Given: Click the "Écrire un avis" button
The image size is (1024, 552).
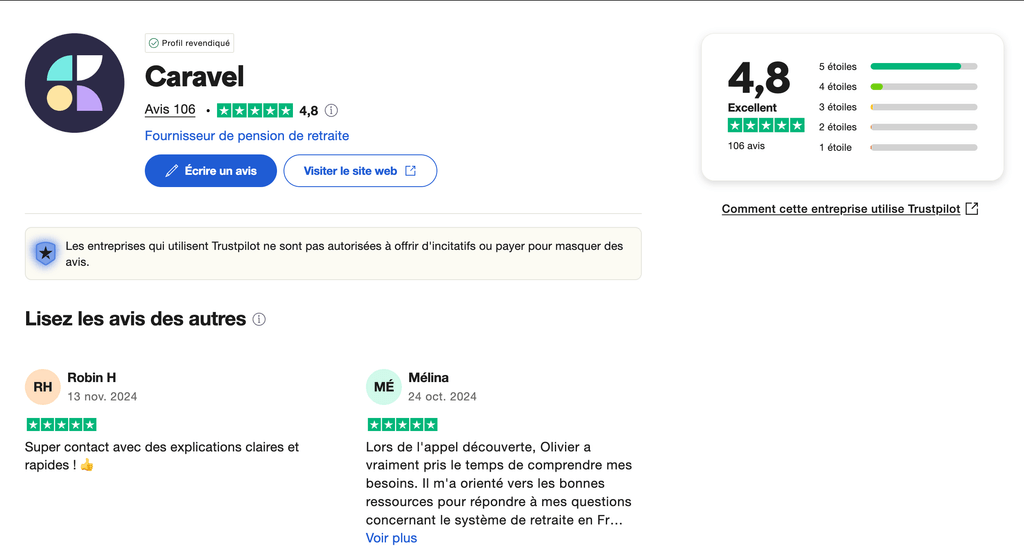Looking at the screenshot, I should [x=211, y=170].
